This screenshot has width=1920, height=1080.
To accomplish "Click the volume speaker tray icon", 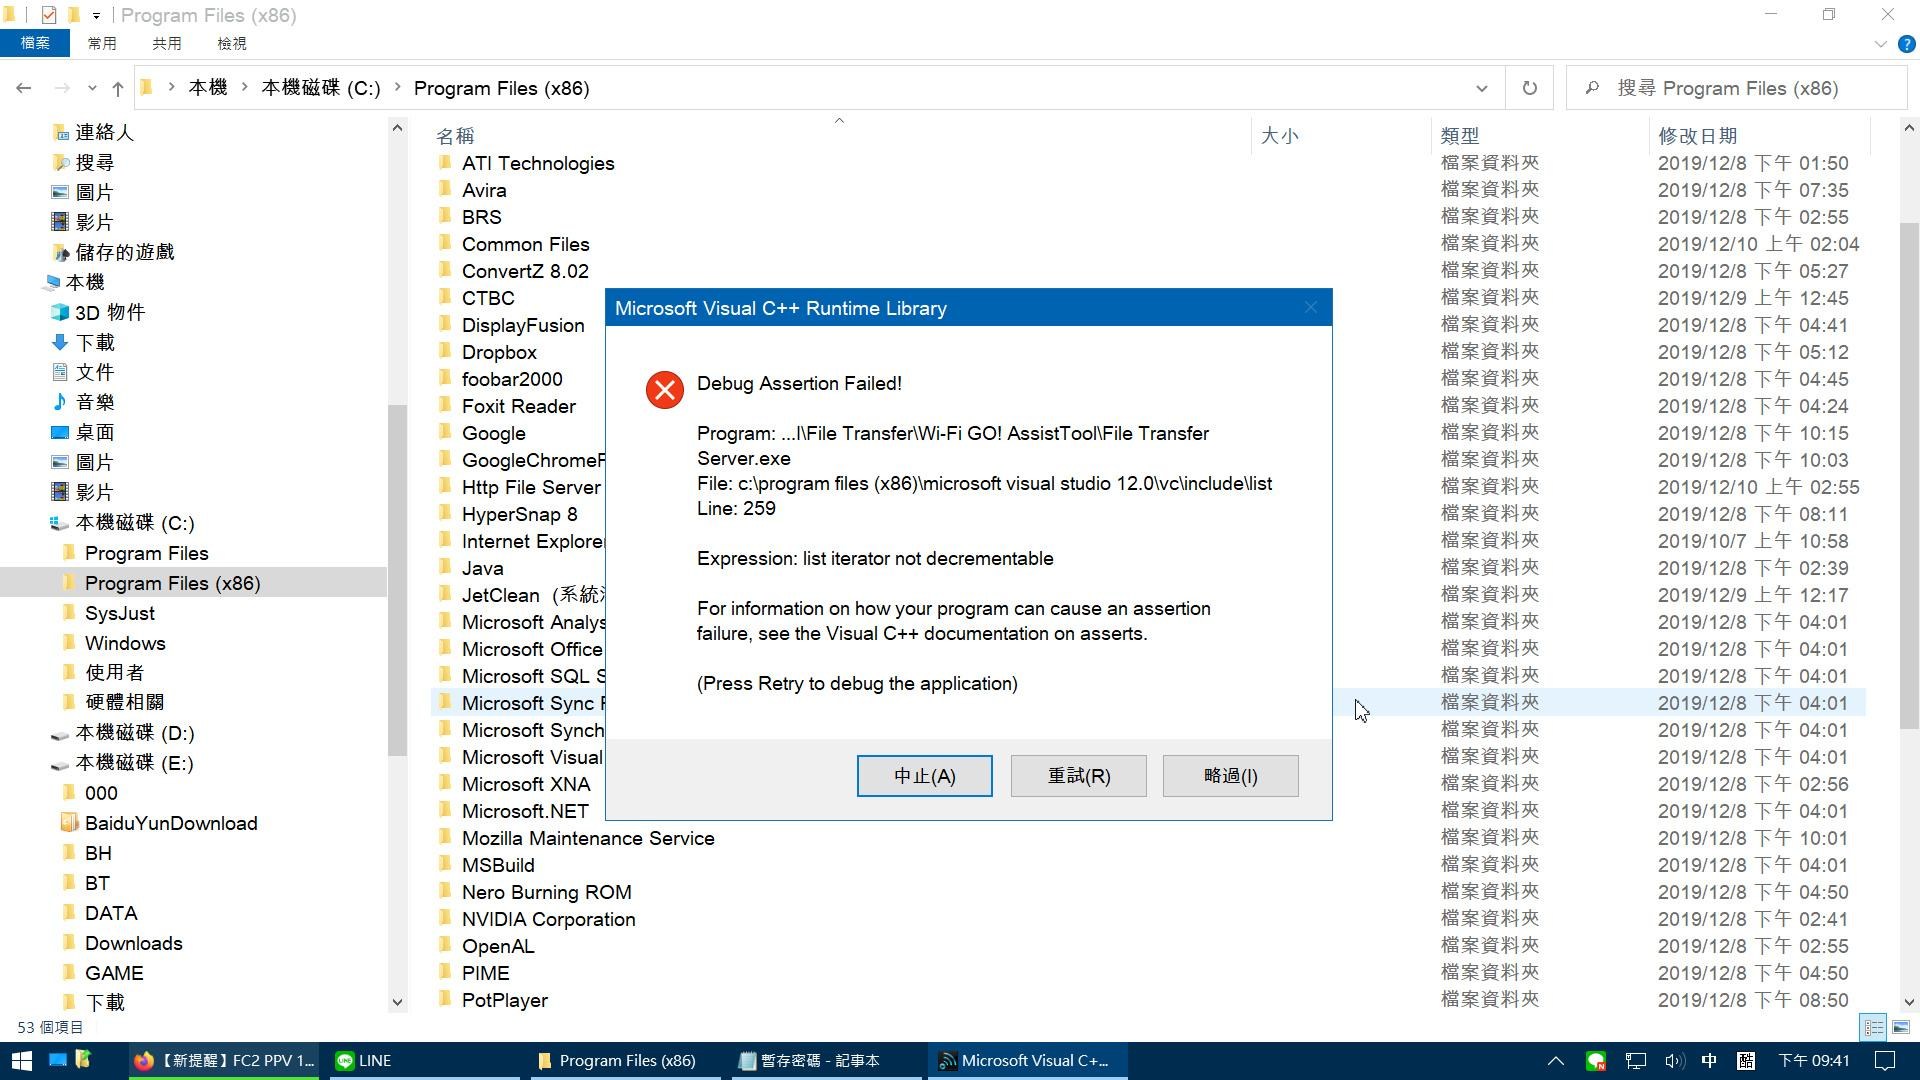I will coord(1673,1060).
